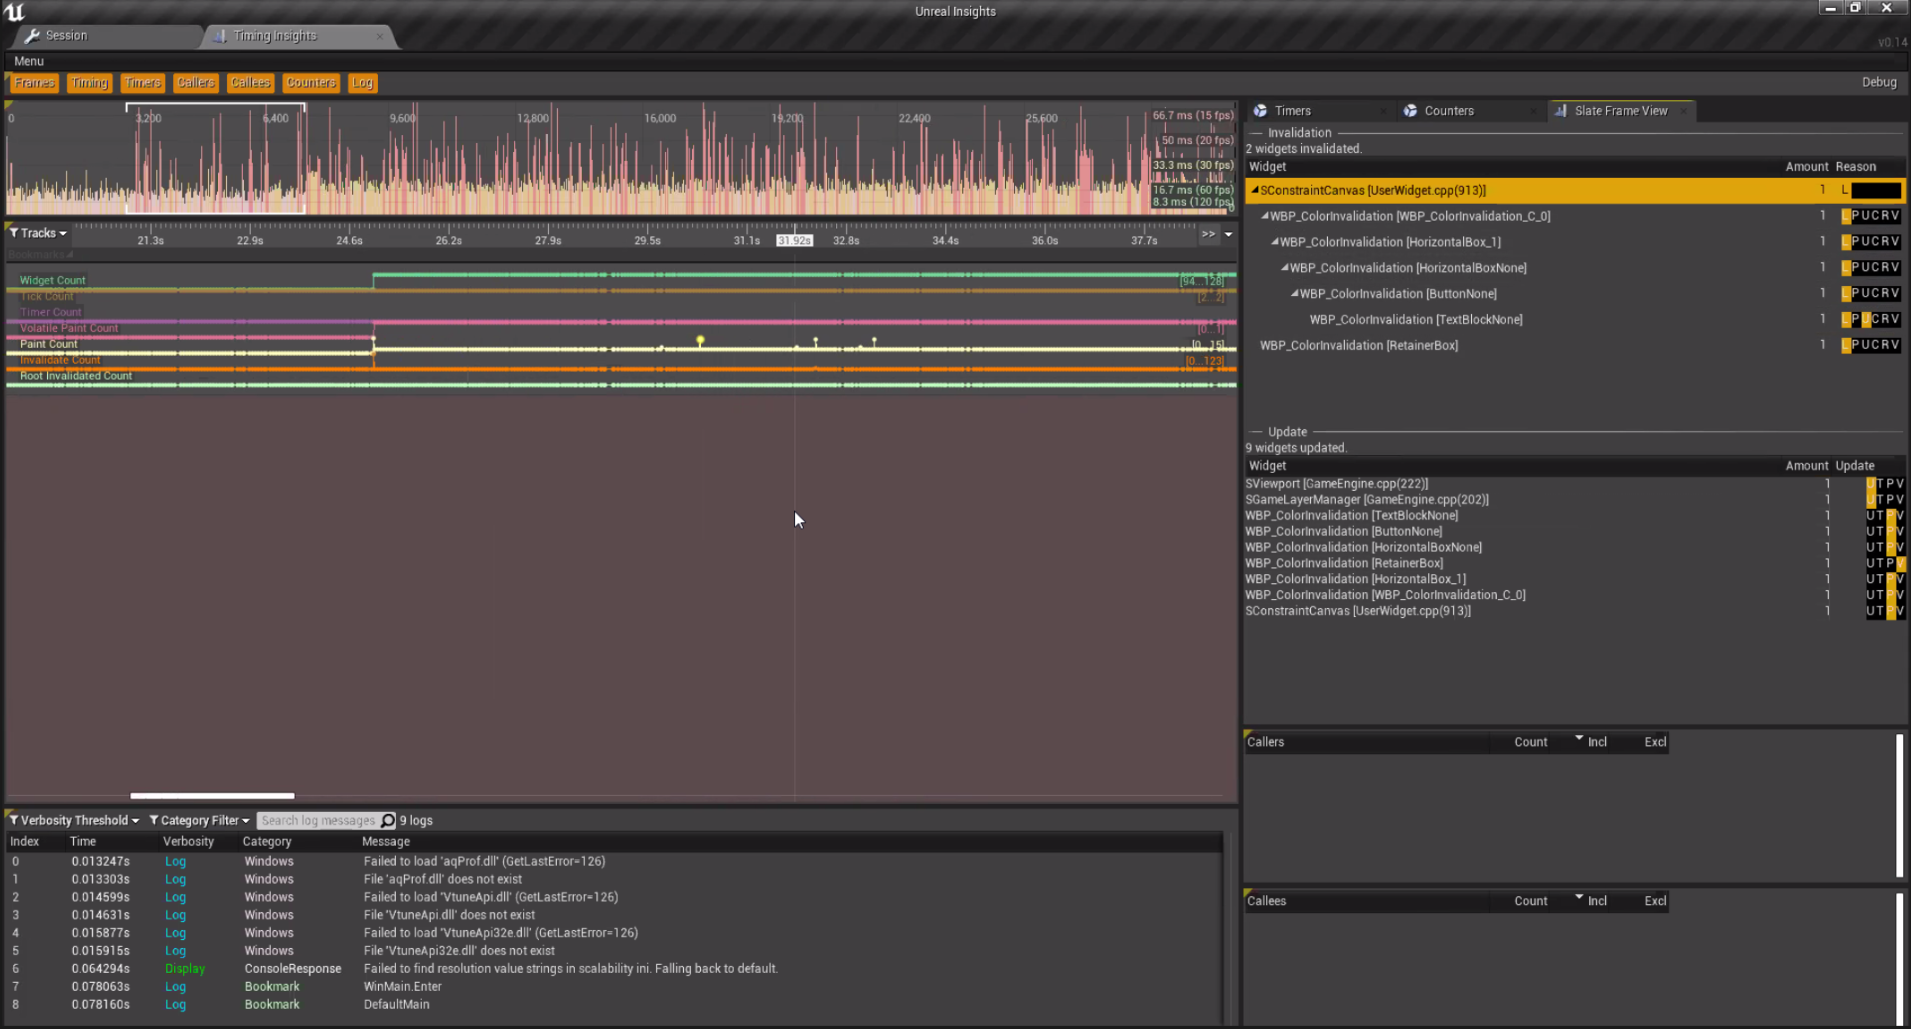Collapse the Invalidation section
The image size is (1911, 1029).
point(1257,132)
